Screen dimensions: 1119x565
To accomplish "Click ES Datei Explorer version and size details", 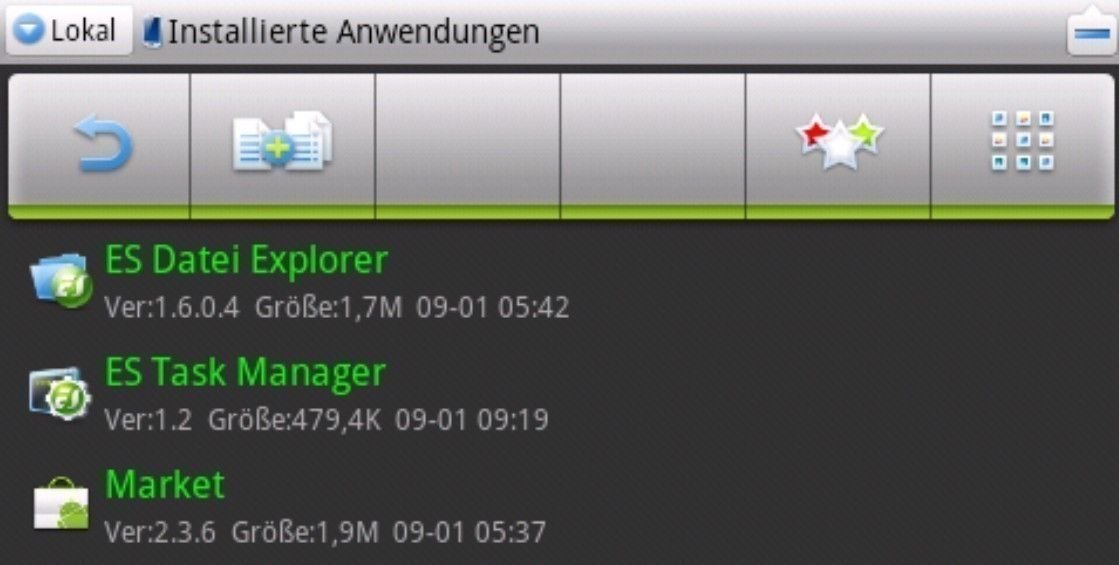I will pos(336,307).
